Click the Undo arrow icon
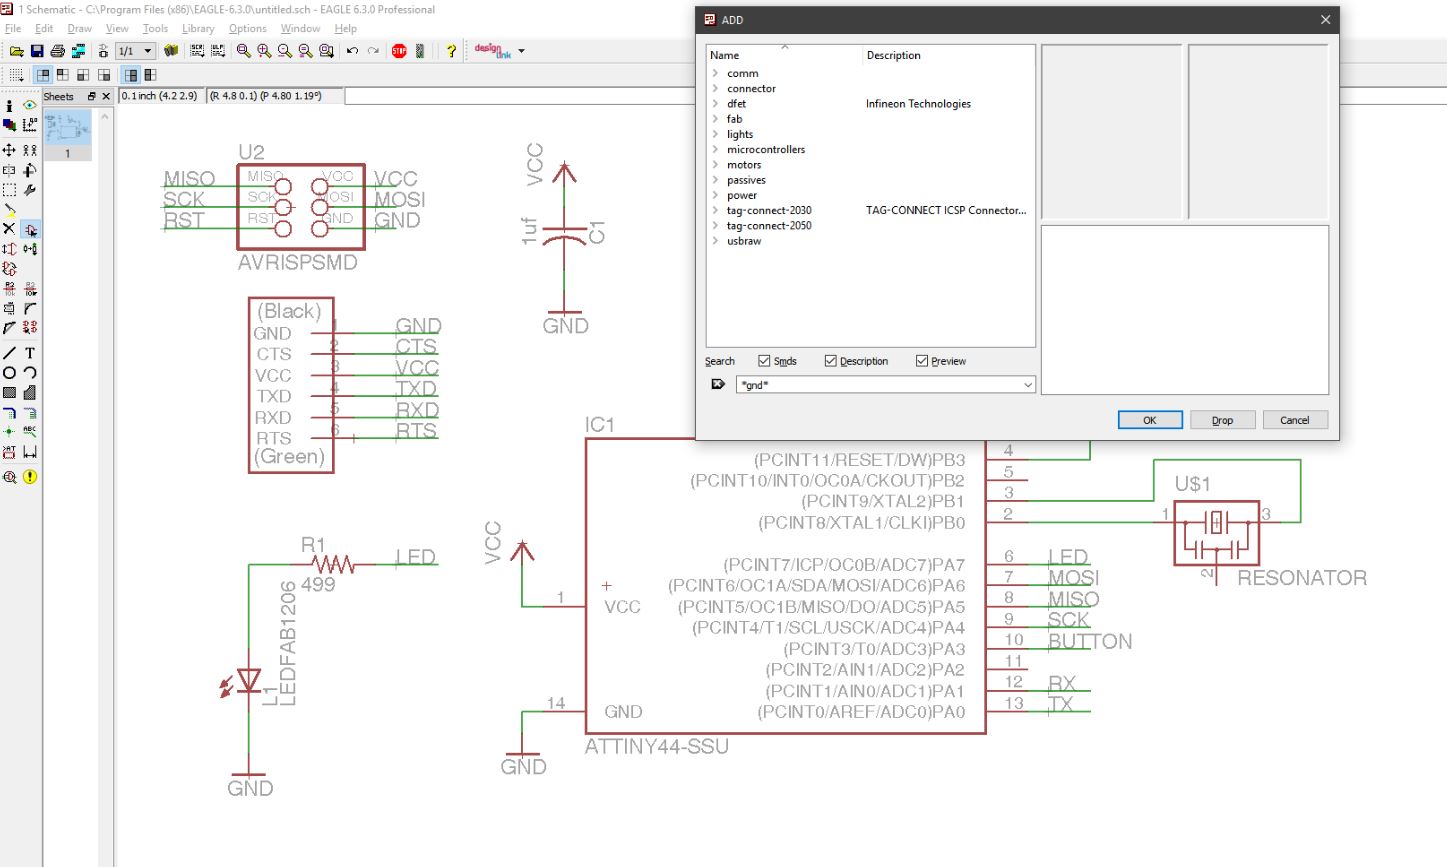Screen dimensions: 1447x867 [352, 51]
